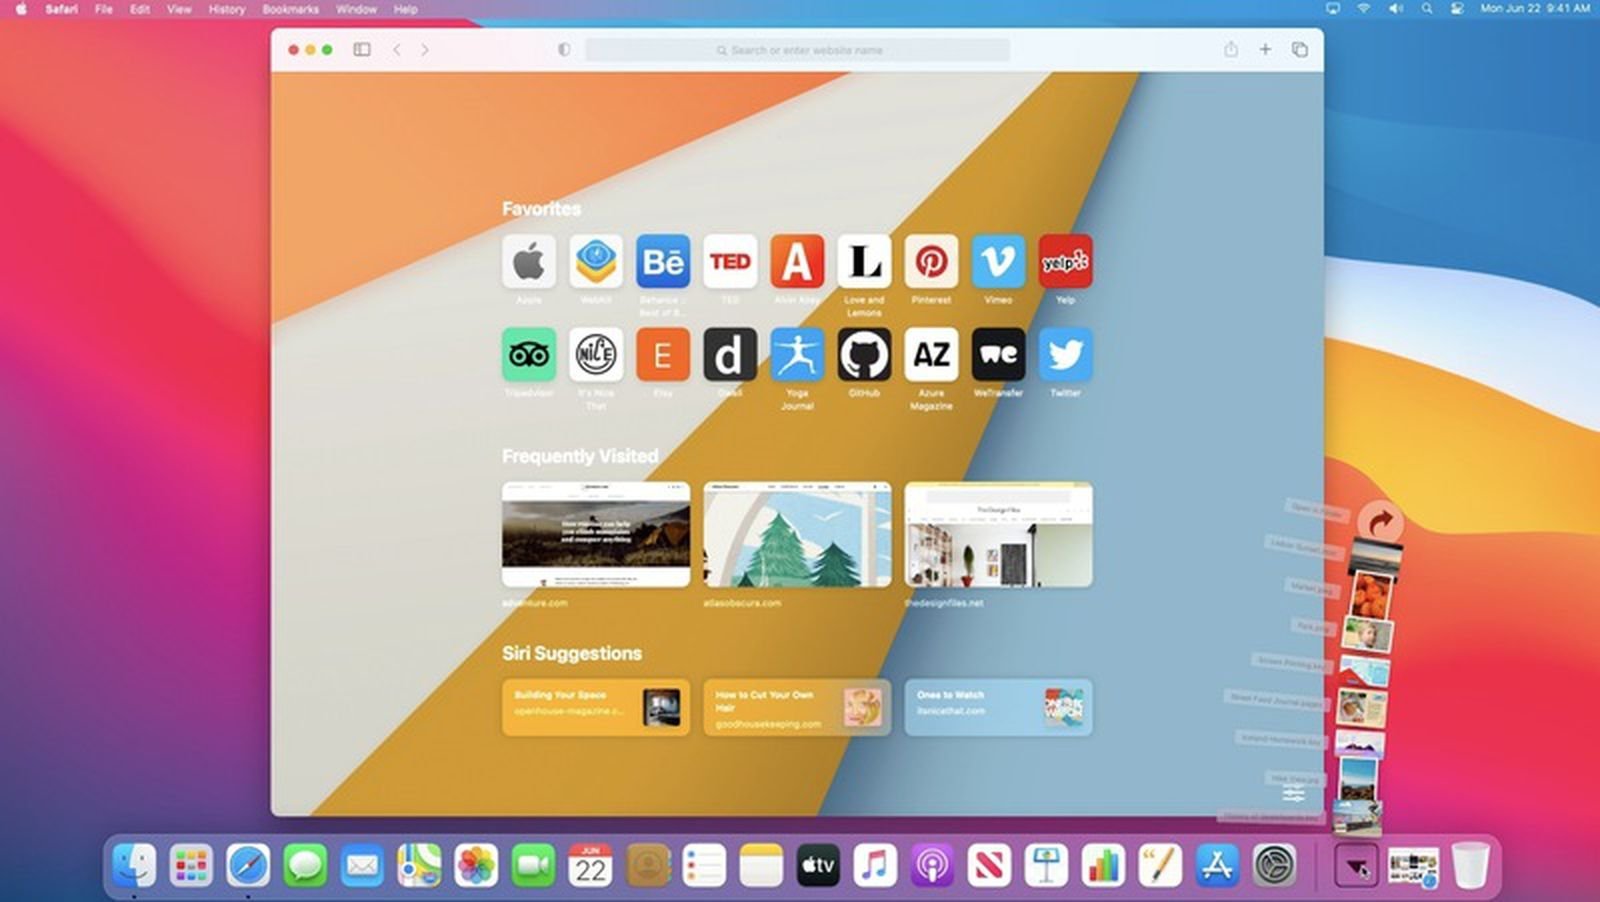Viewport: 1600px width, 902px height.
Task: Open Ones to Watch Siri suggestion
Action: pos(998,707)
